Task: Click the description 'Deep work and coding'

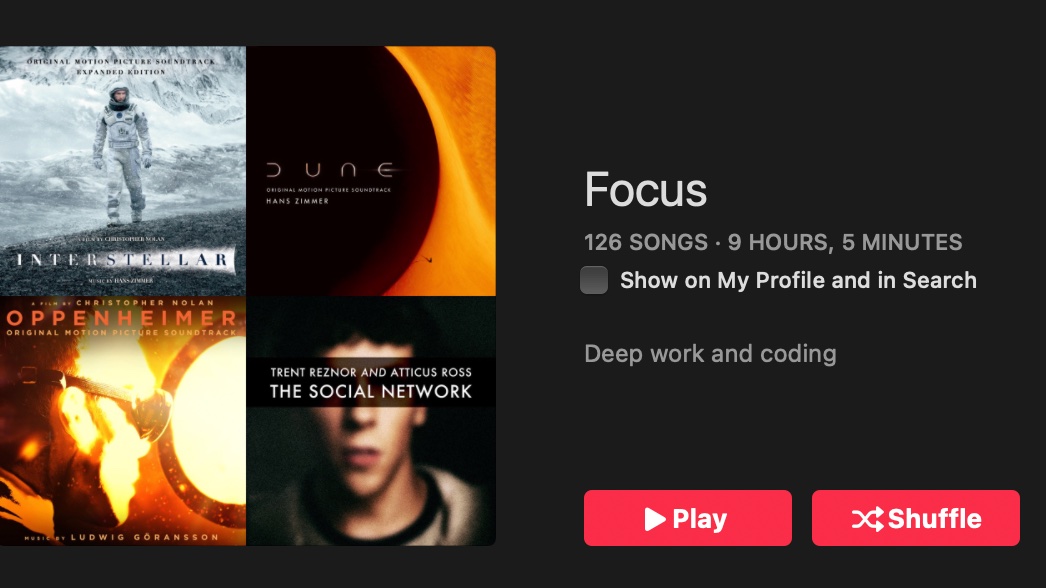Action: (710, 354)
